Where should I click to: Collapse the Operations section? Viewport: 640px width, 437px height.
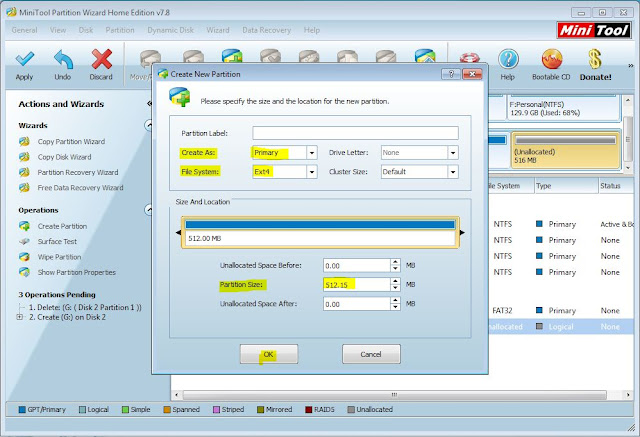click(x=149, y=210)
